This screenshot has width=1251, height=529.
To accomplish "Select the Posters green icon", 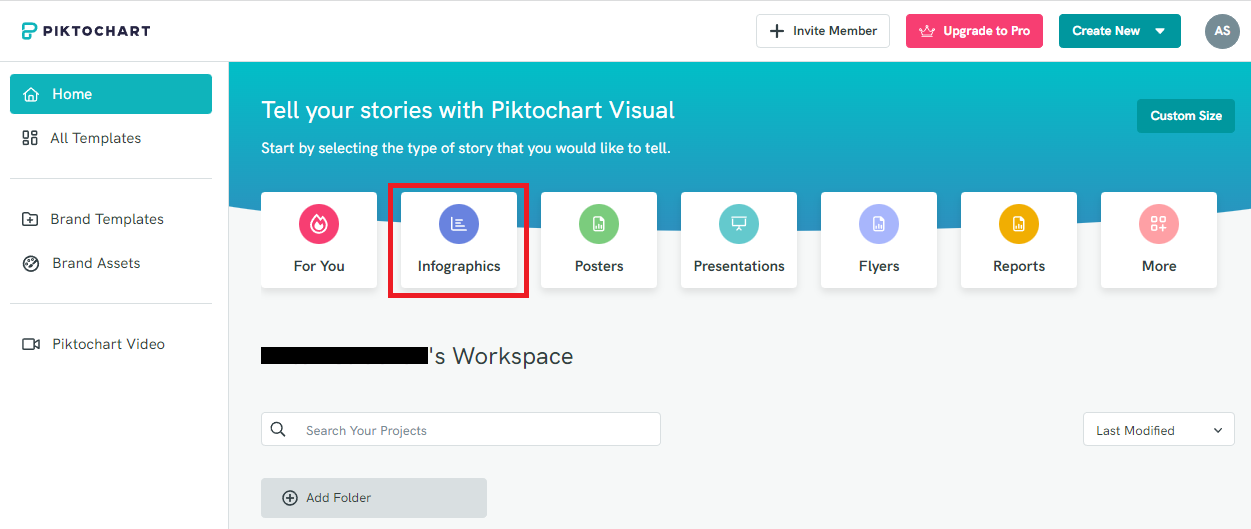I will 599,224.
